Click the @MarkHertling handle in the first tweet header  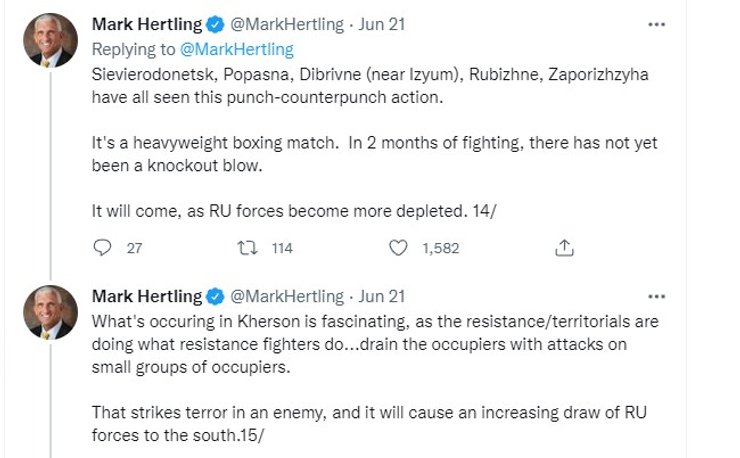pos(286,23)
